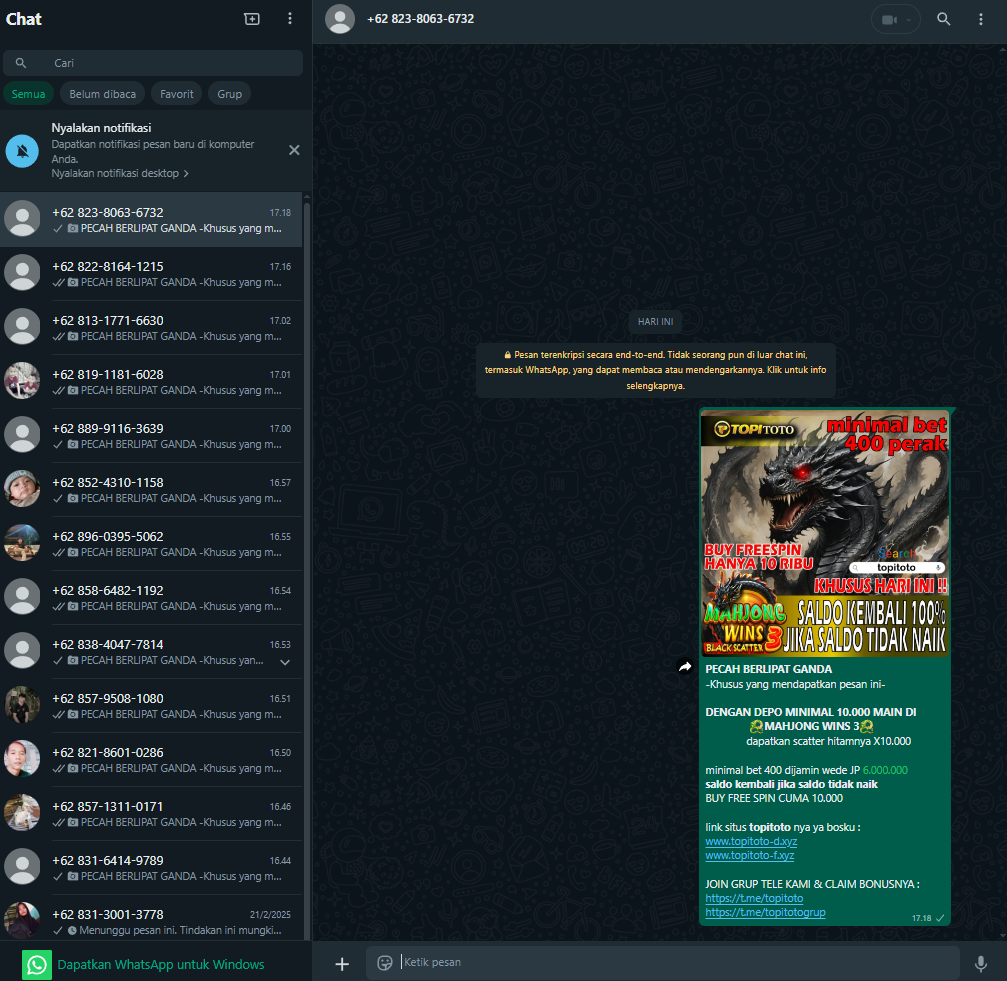Click profile photo of +62 831-3001-3778
Image resolution: width=1007 pixels, height=981 pixels.
pos(22,920)
